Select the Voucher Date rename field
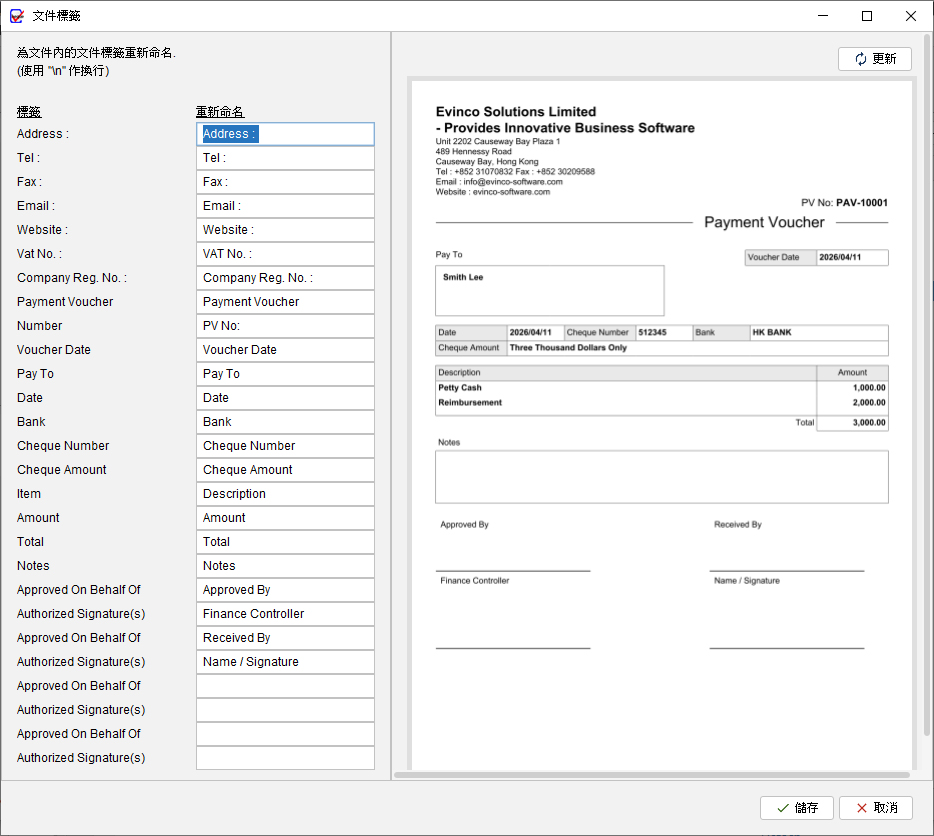 tap(285, 350)
